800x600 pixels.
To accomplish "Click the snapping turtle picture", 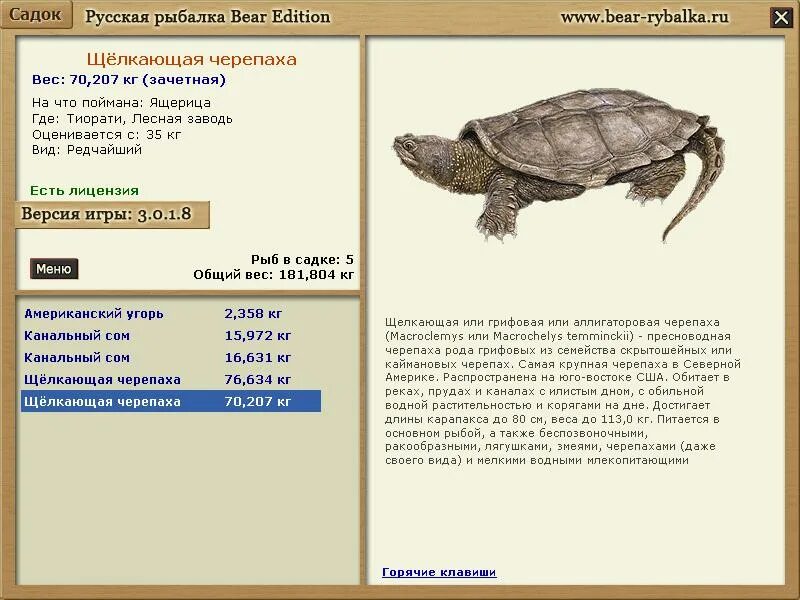I will coord(559,164).
